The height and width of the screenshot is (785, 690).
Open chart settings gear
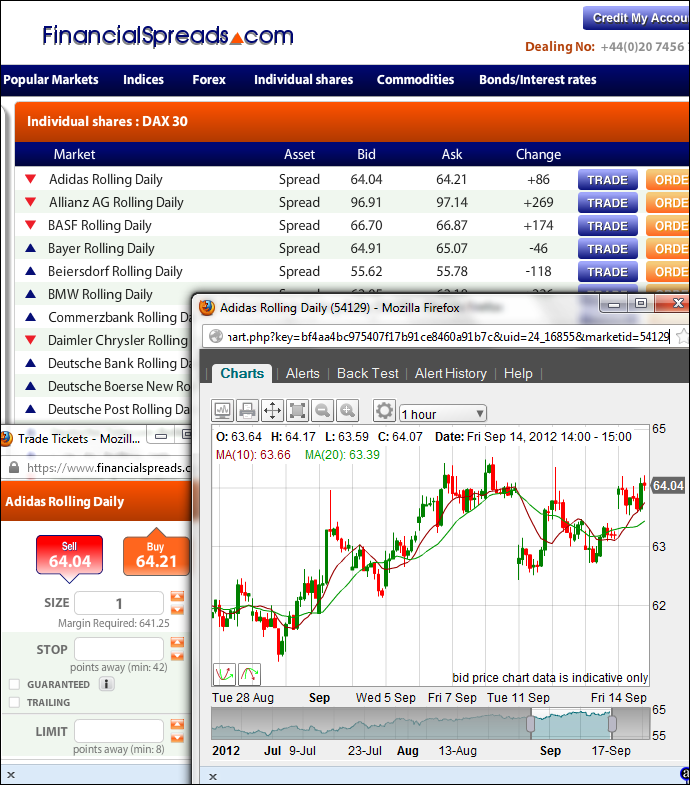point(384,411)
